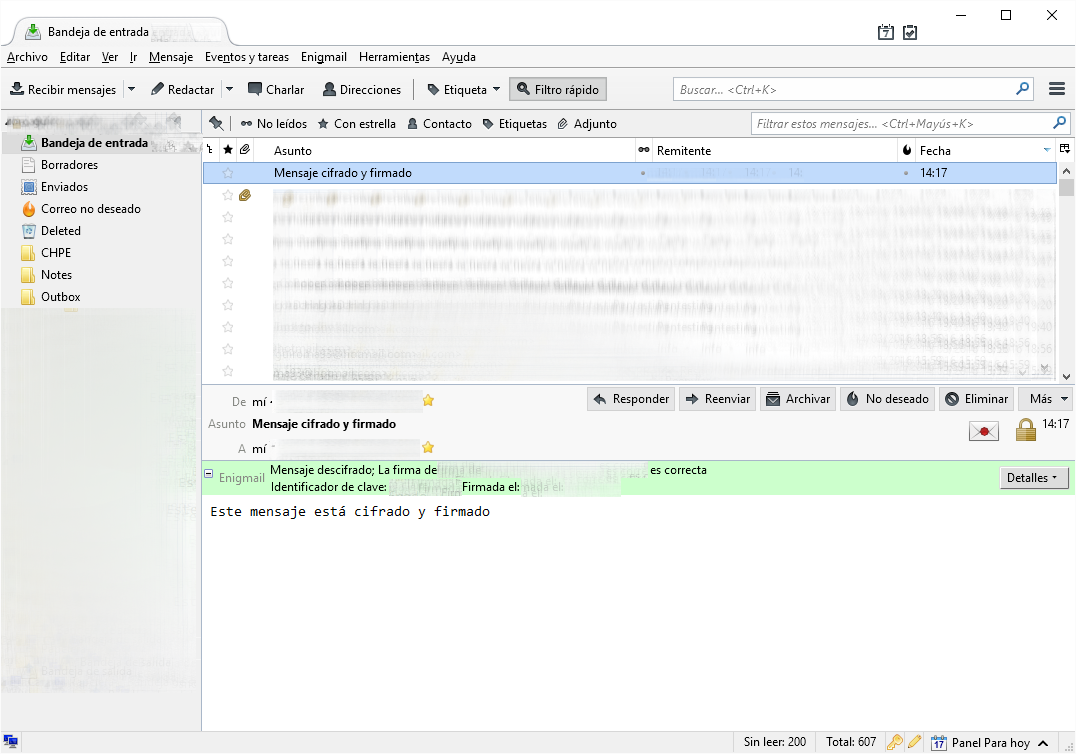Mark message as No deseado
Screen dimensions: 1076x754
tap(887, 399)
